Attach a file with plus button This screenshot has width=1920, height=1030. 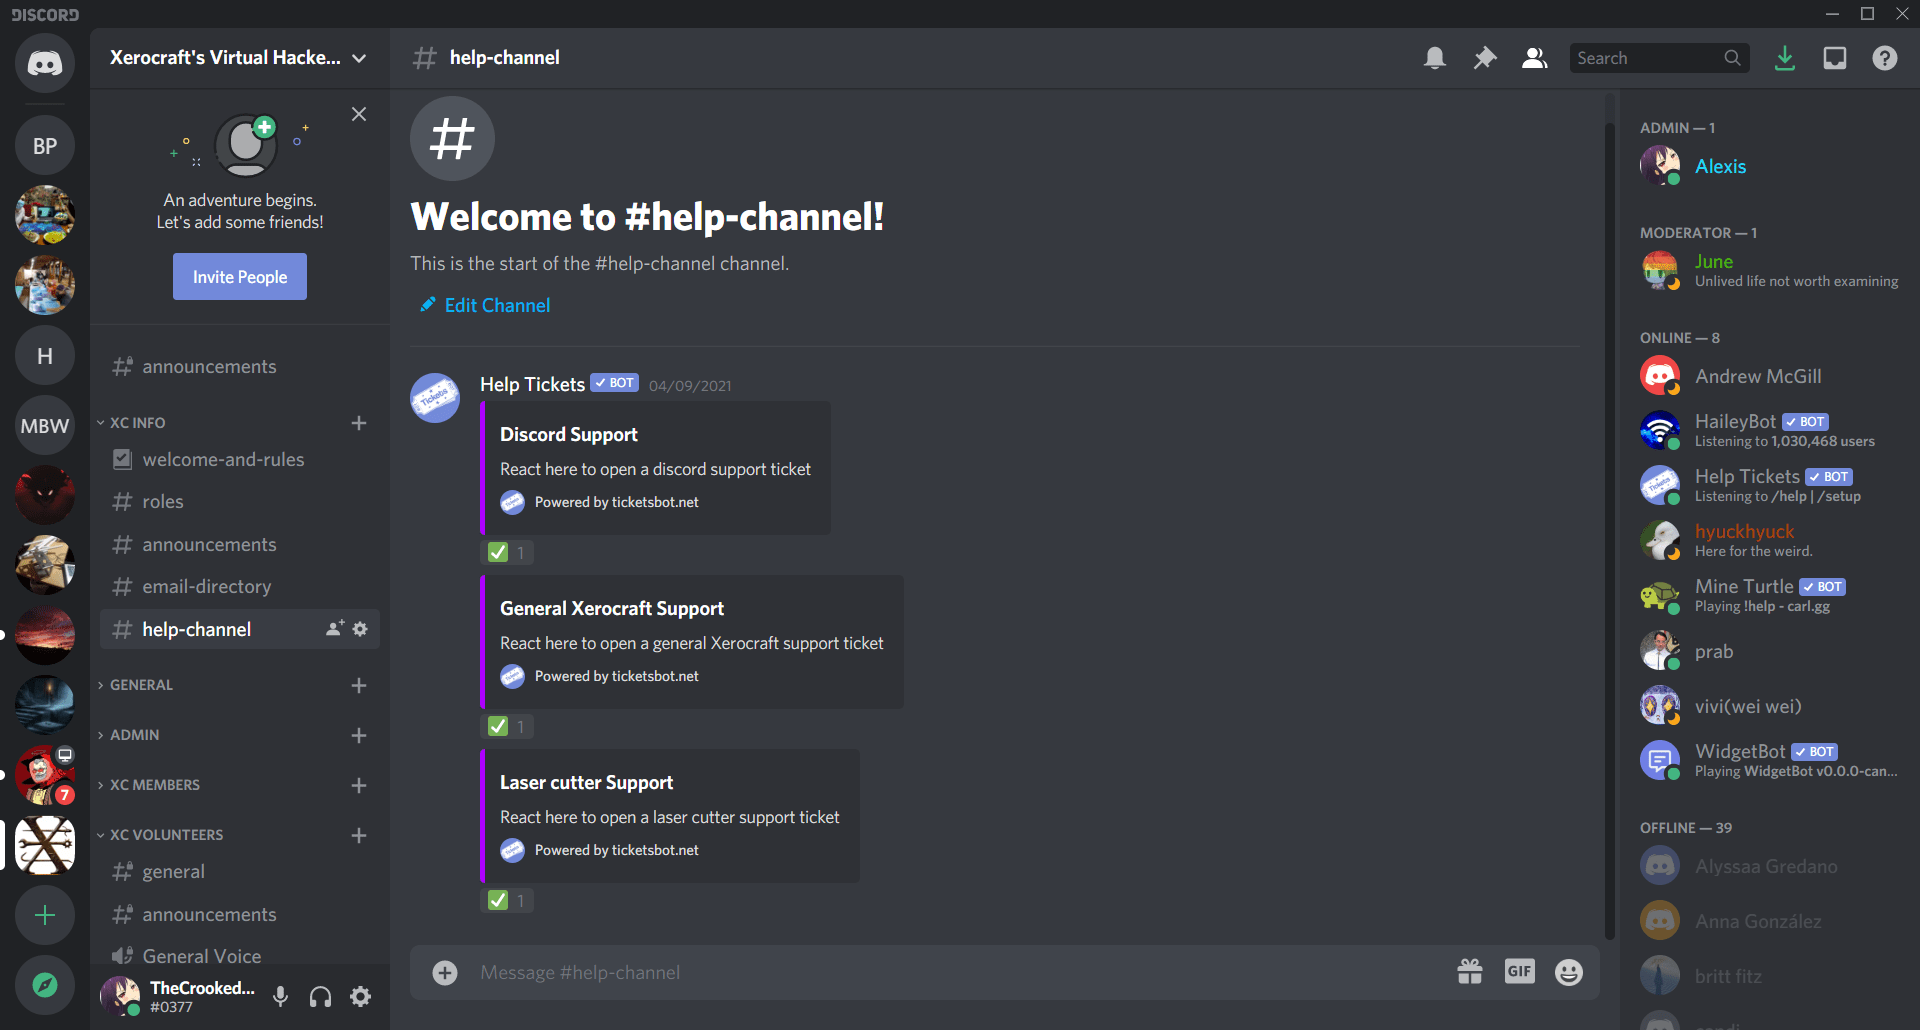click(445, 972)
